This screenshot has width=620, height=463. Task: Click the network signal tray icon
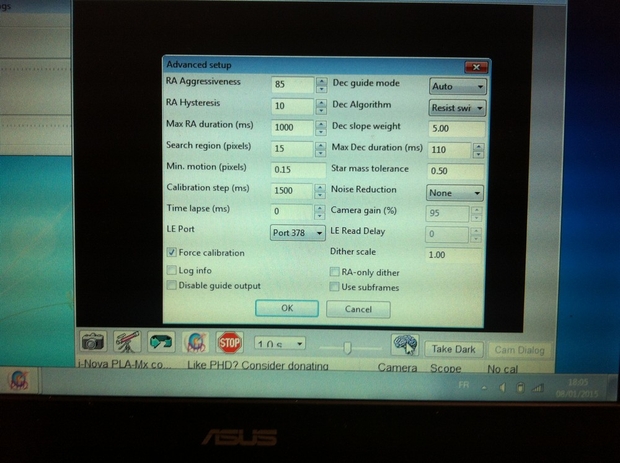(x=537, y=388)
